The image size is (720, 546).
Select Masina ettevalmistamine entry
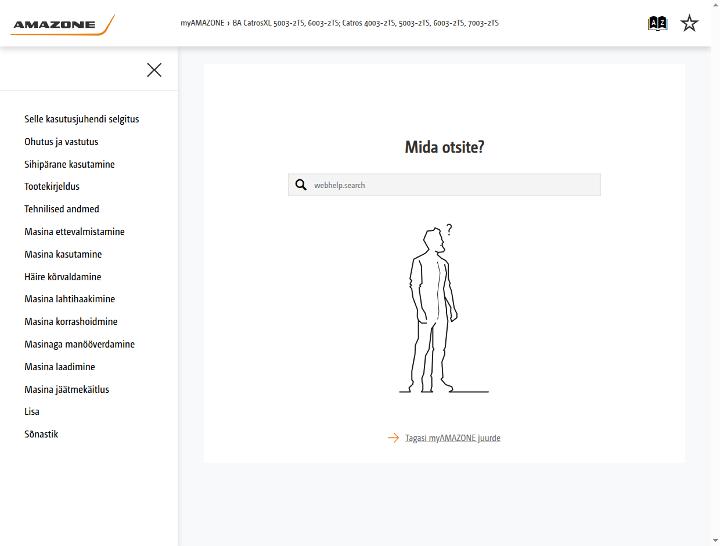pyautogui.click(x=74, y=231)
